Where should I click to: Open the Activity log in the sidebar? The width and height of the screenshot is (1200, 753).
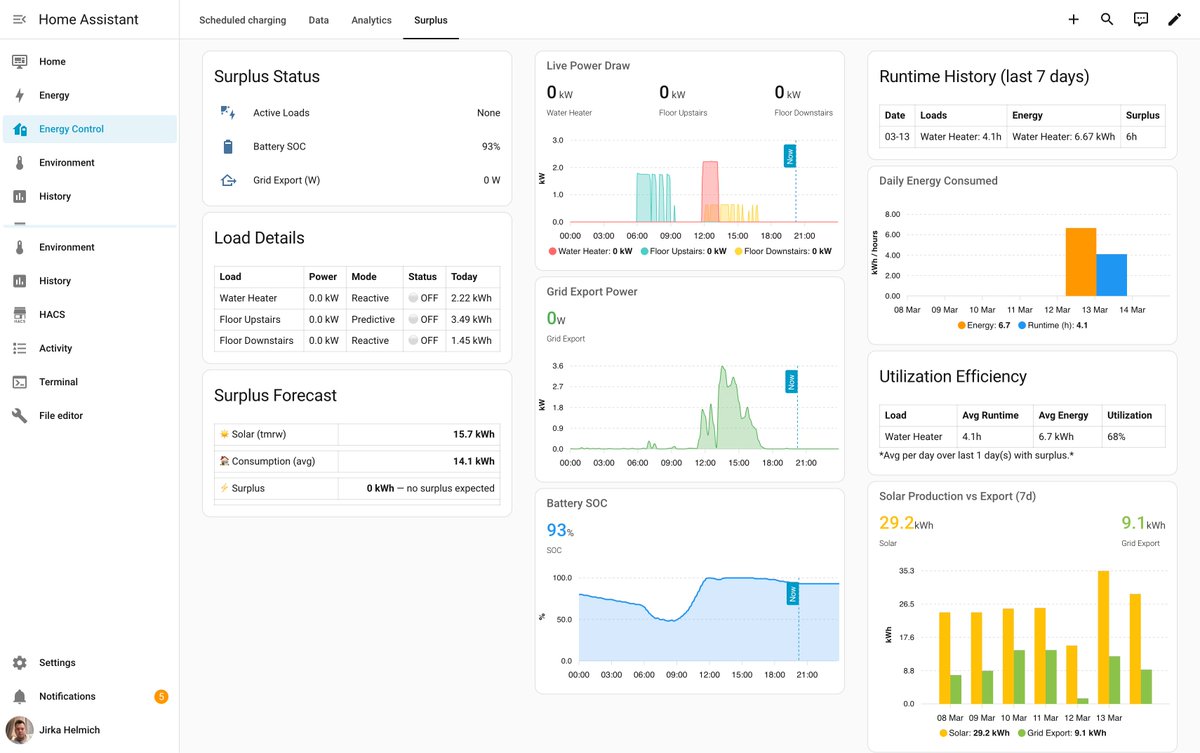coord(89,348)
